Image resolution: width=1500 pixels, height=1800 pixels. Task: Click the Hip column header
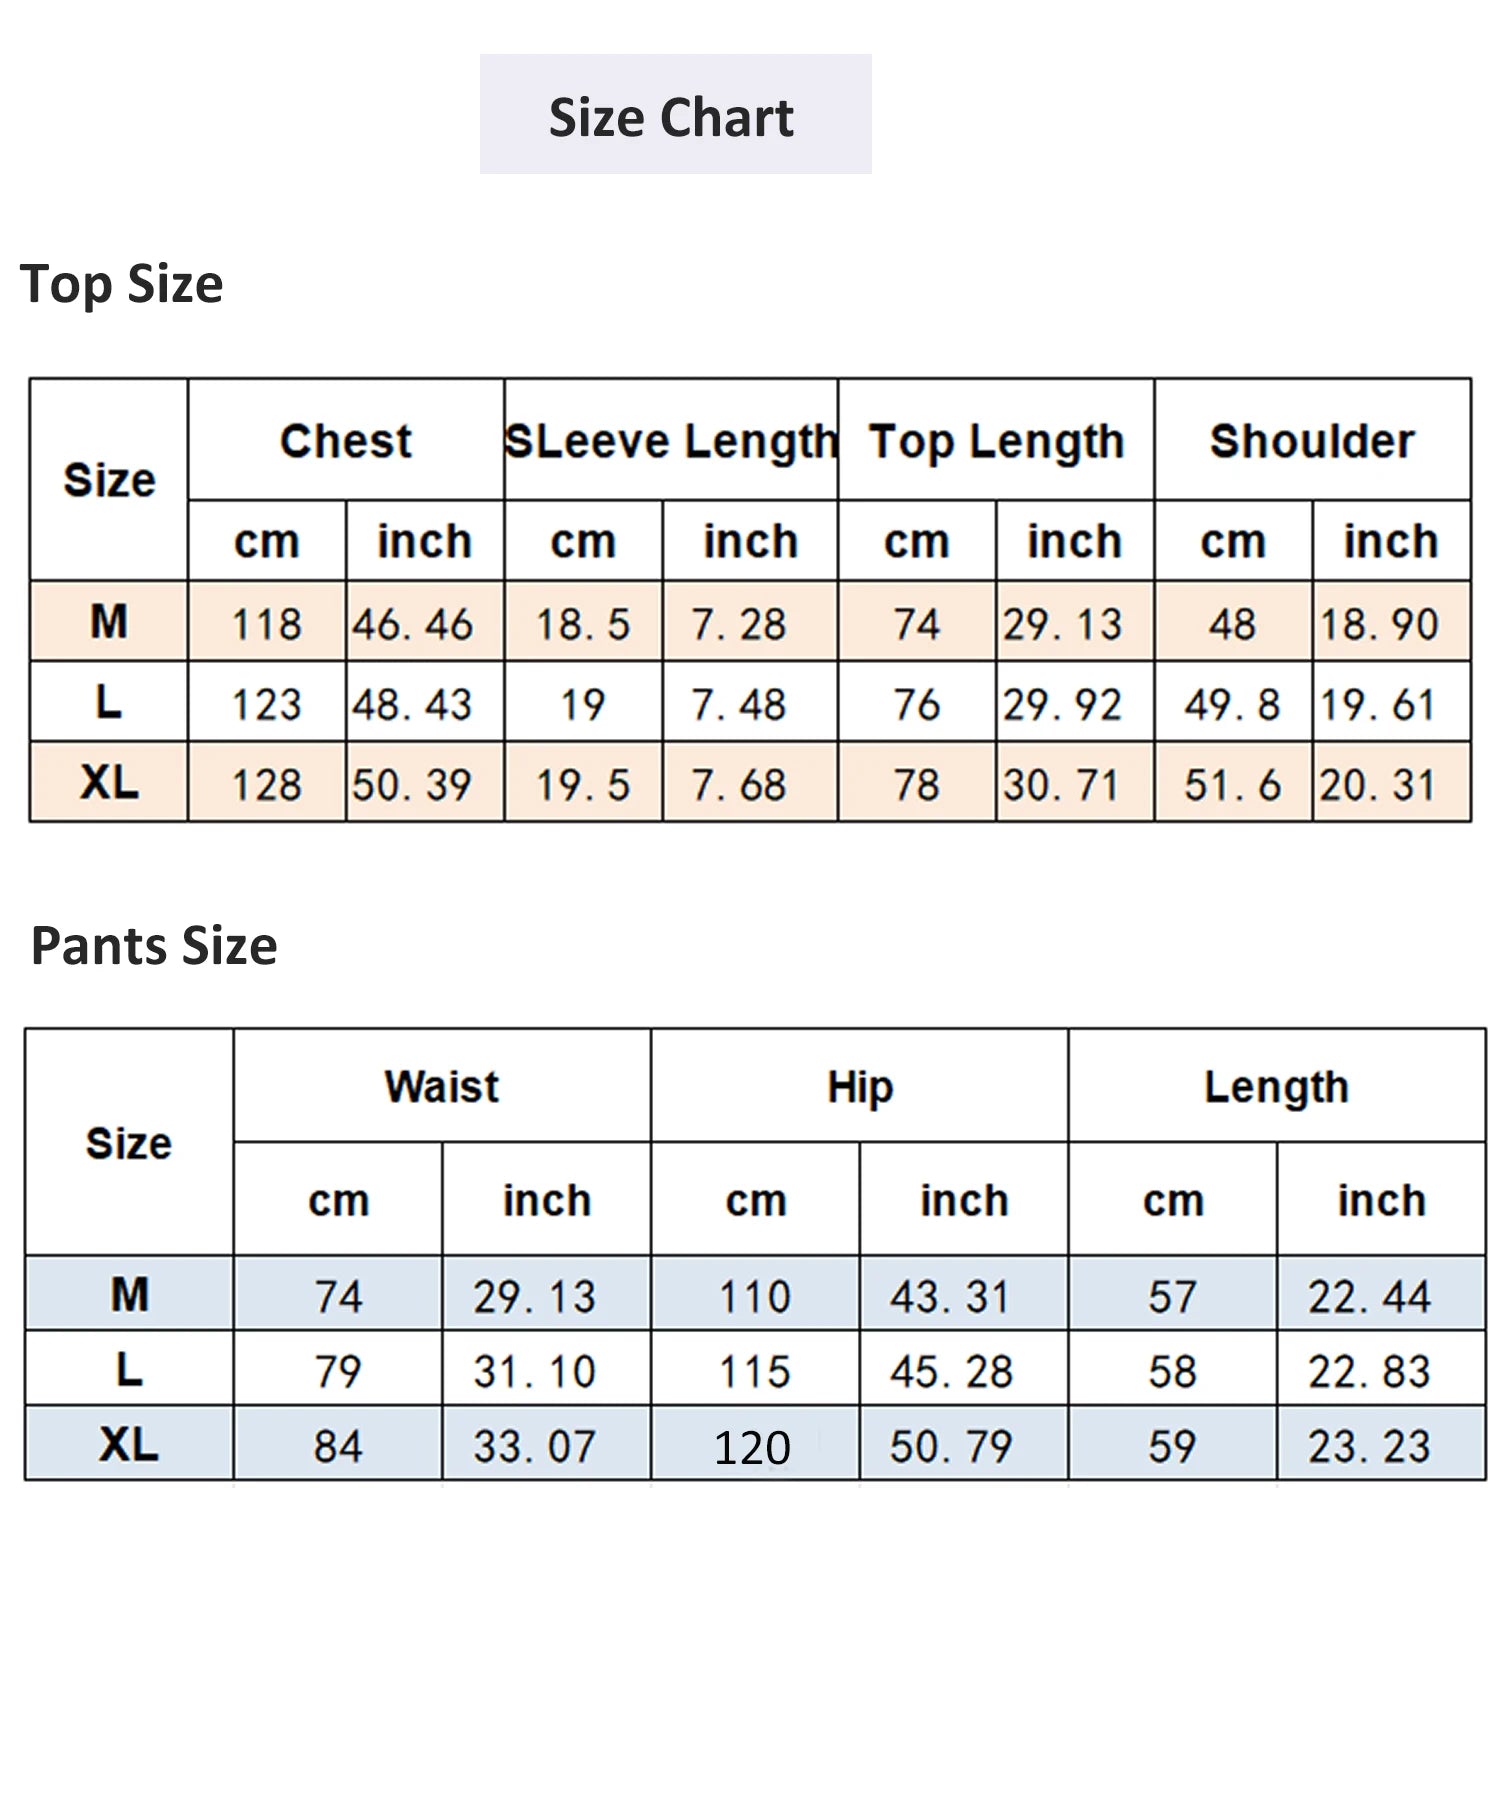coord(860,1087)
